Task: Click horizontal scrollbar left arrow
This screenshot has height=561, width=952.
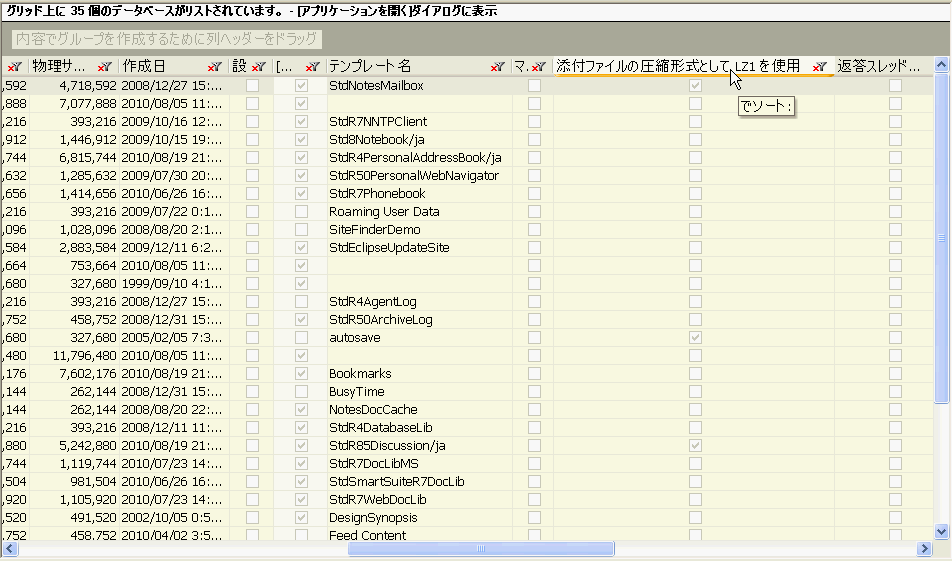Action: (x=9, y=549)
